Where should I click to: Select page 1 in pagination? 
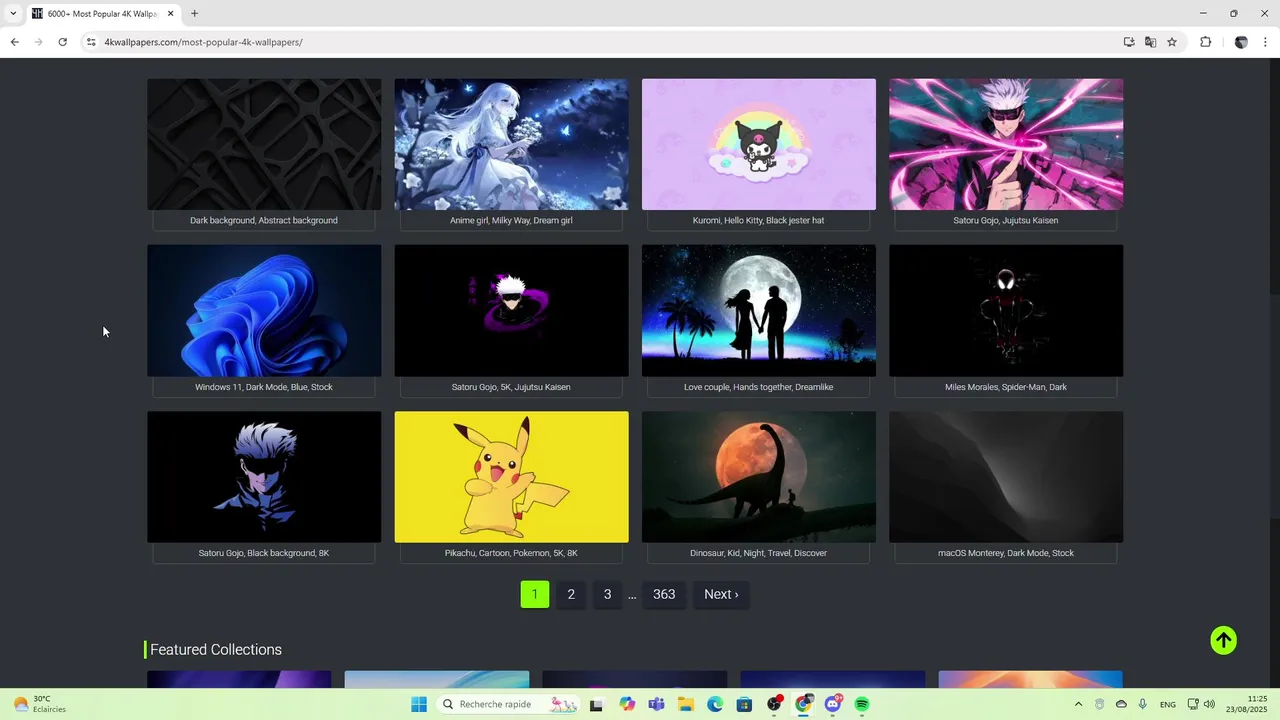point(534,594)
